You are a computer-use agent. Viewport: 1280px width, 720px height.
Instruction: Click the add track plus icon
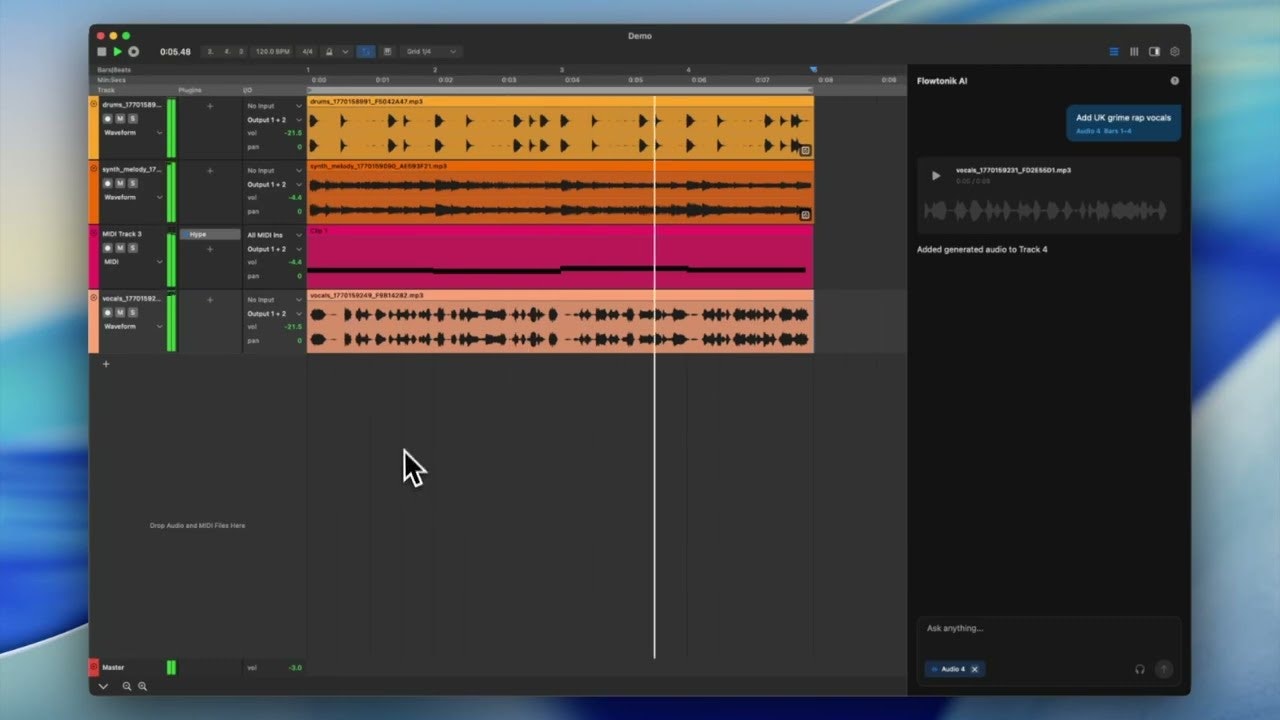click(106, 364)
